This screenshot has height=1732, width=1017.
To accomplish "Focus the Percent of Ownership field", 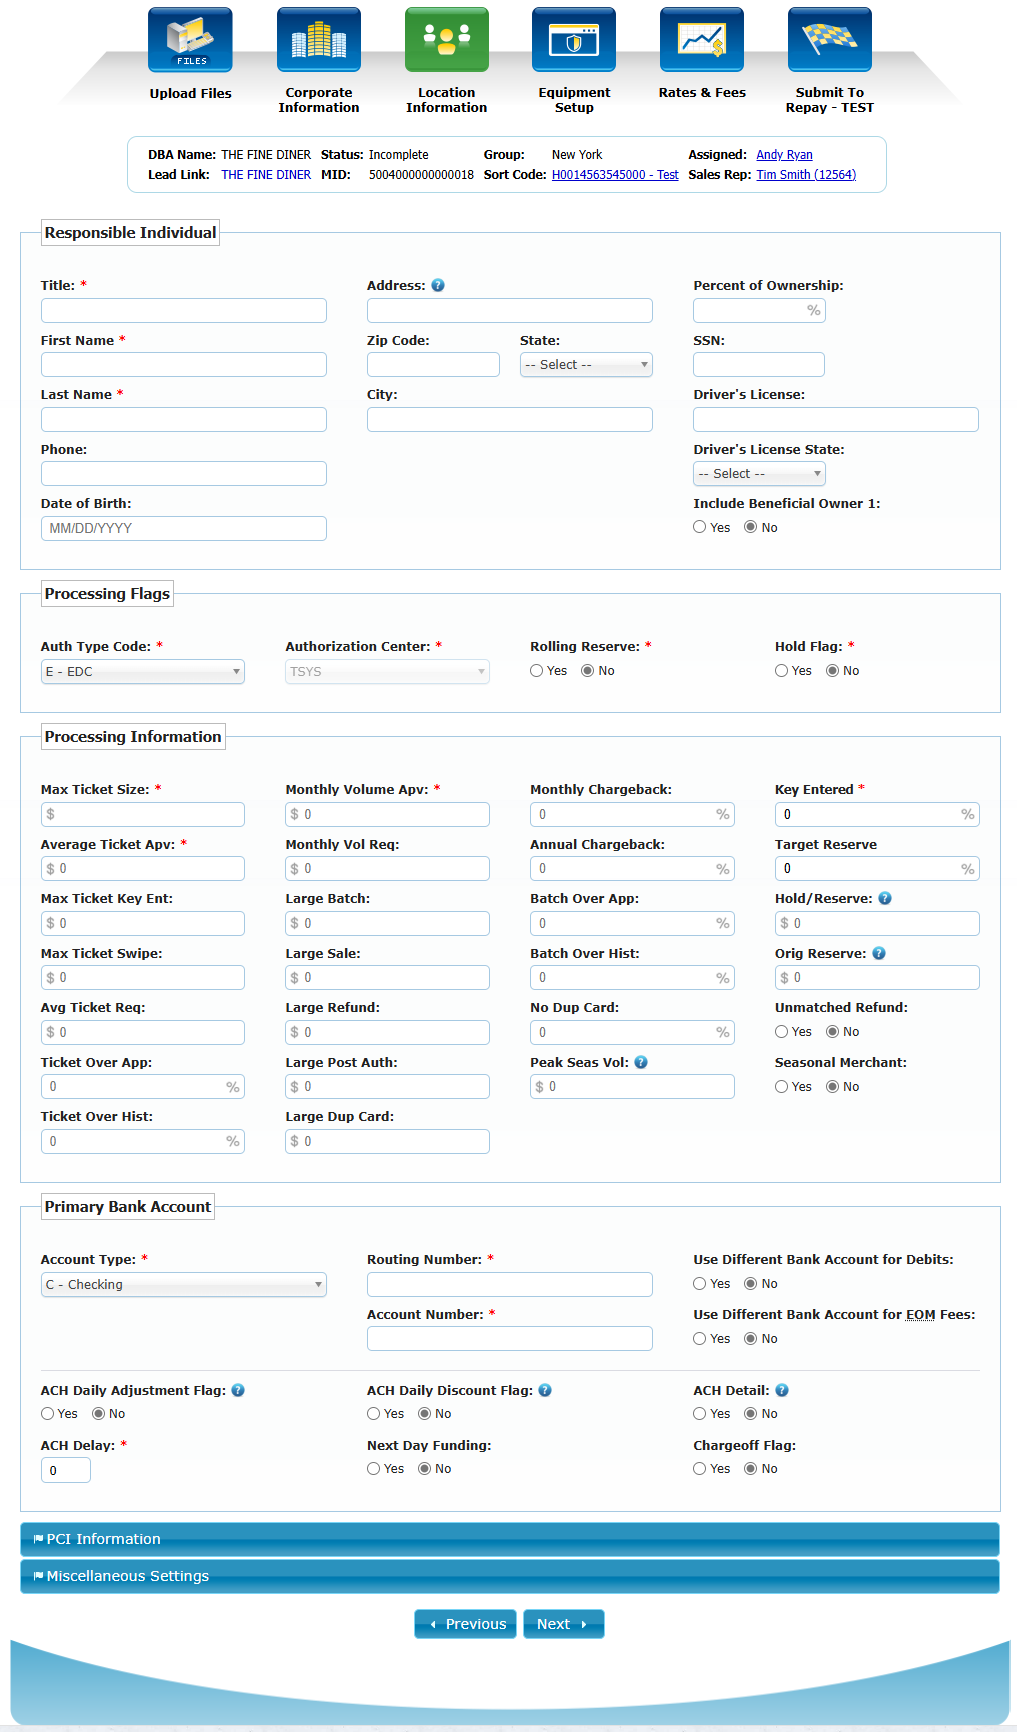I will (x=759, y=310).
